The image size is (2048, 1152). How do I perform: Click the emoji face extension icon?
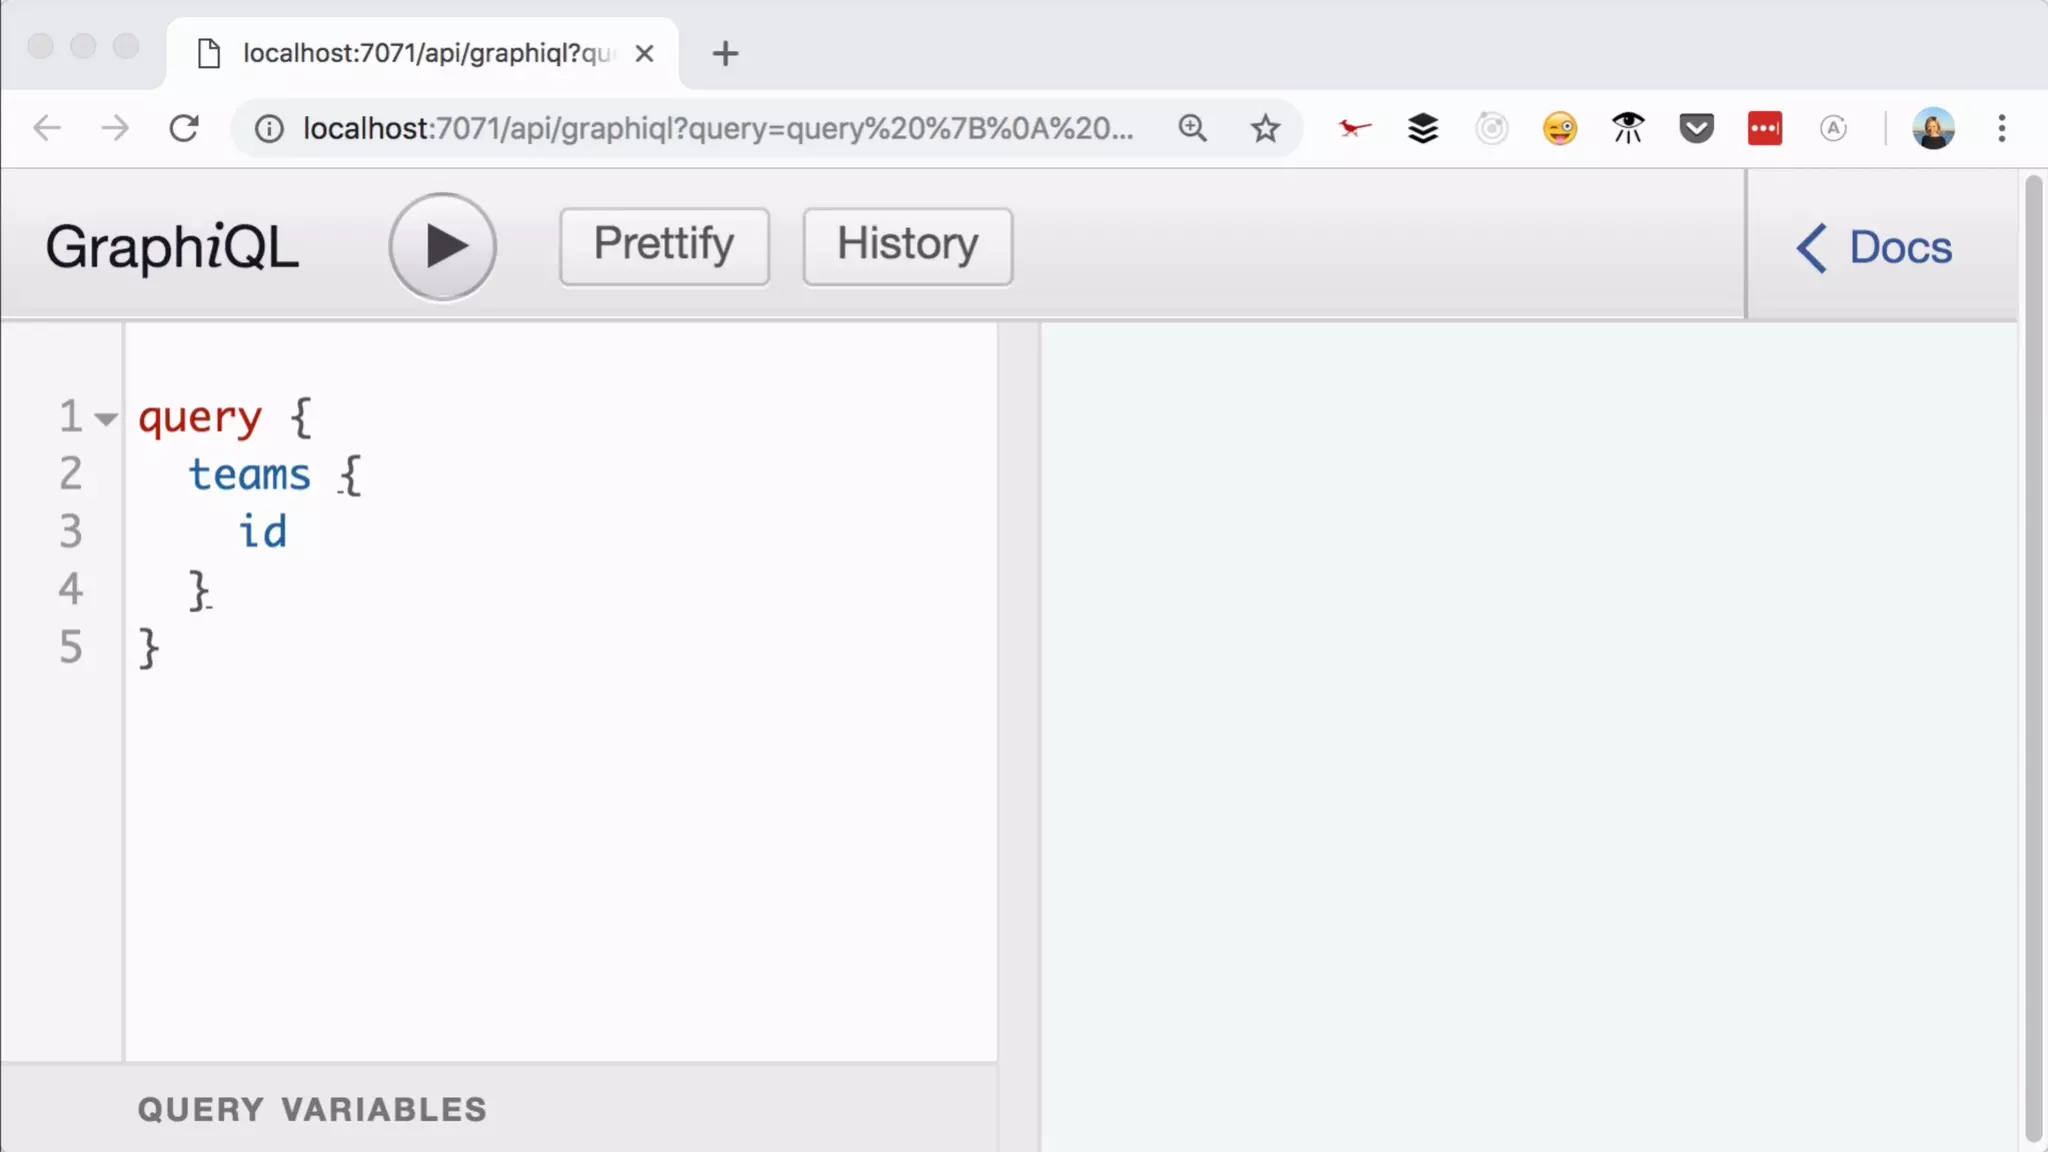pos(1559,128)
